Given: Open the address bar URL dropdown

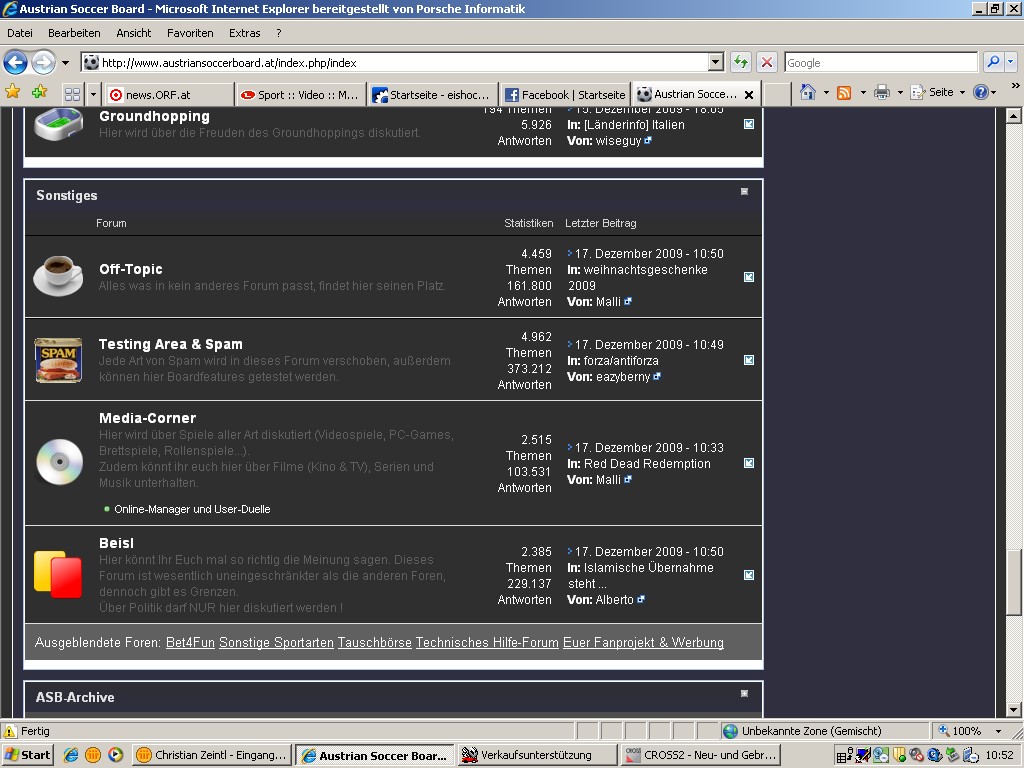Looking at the screenshot, I should 715,62.
